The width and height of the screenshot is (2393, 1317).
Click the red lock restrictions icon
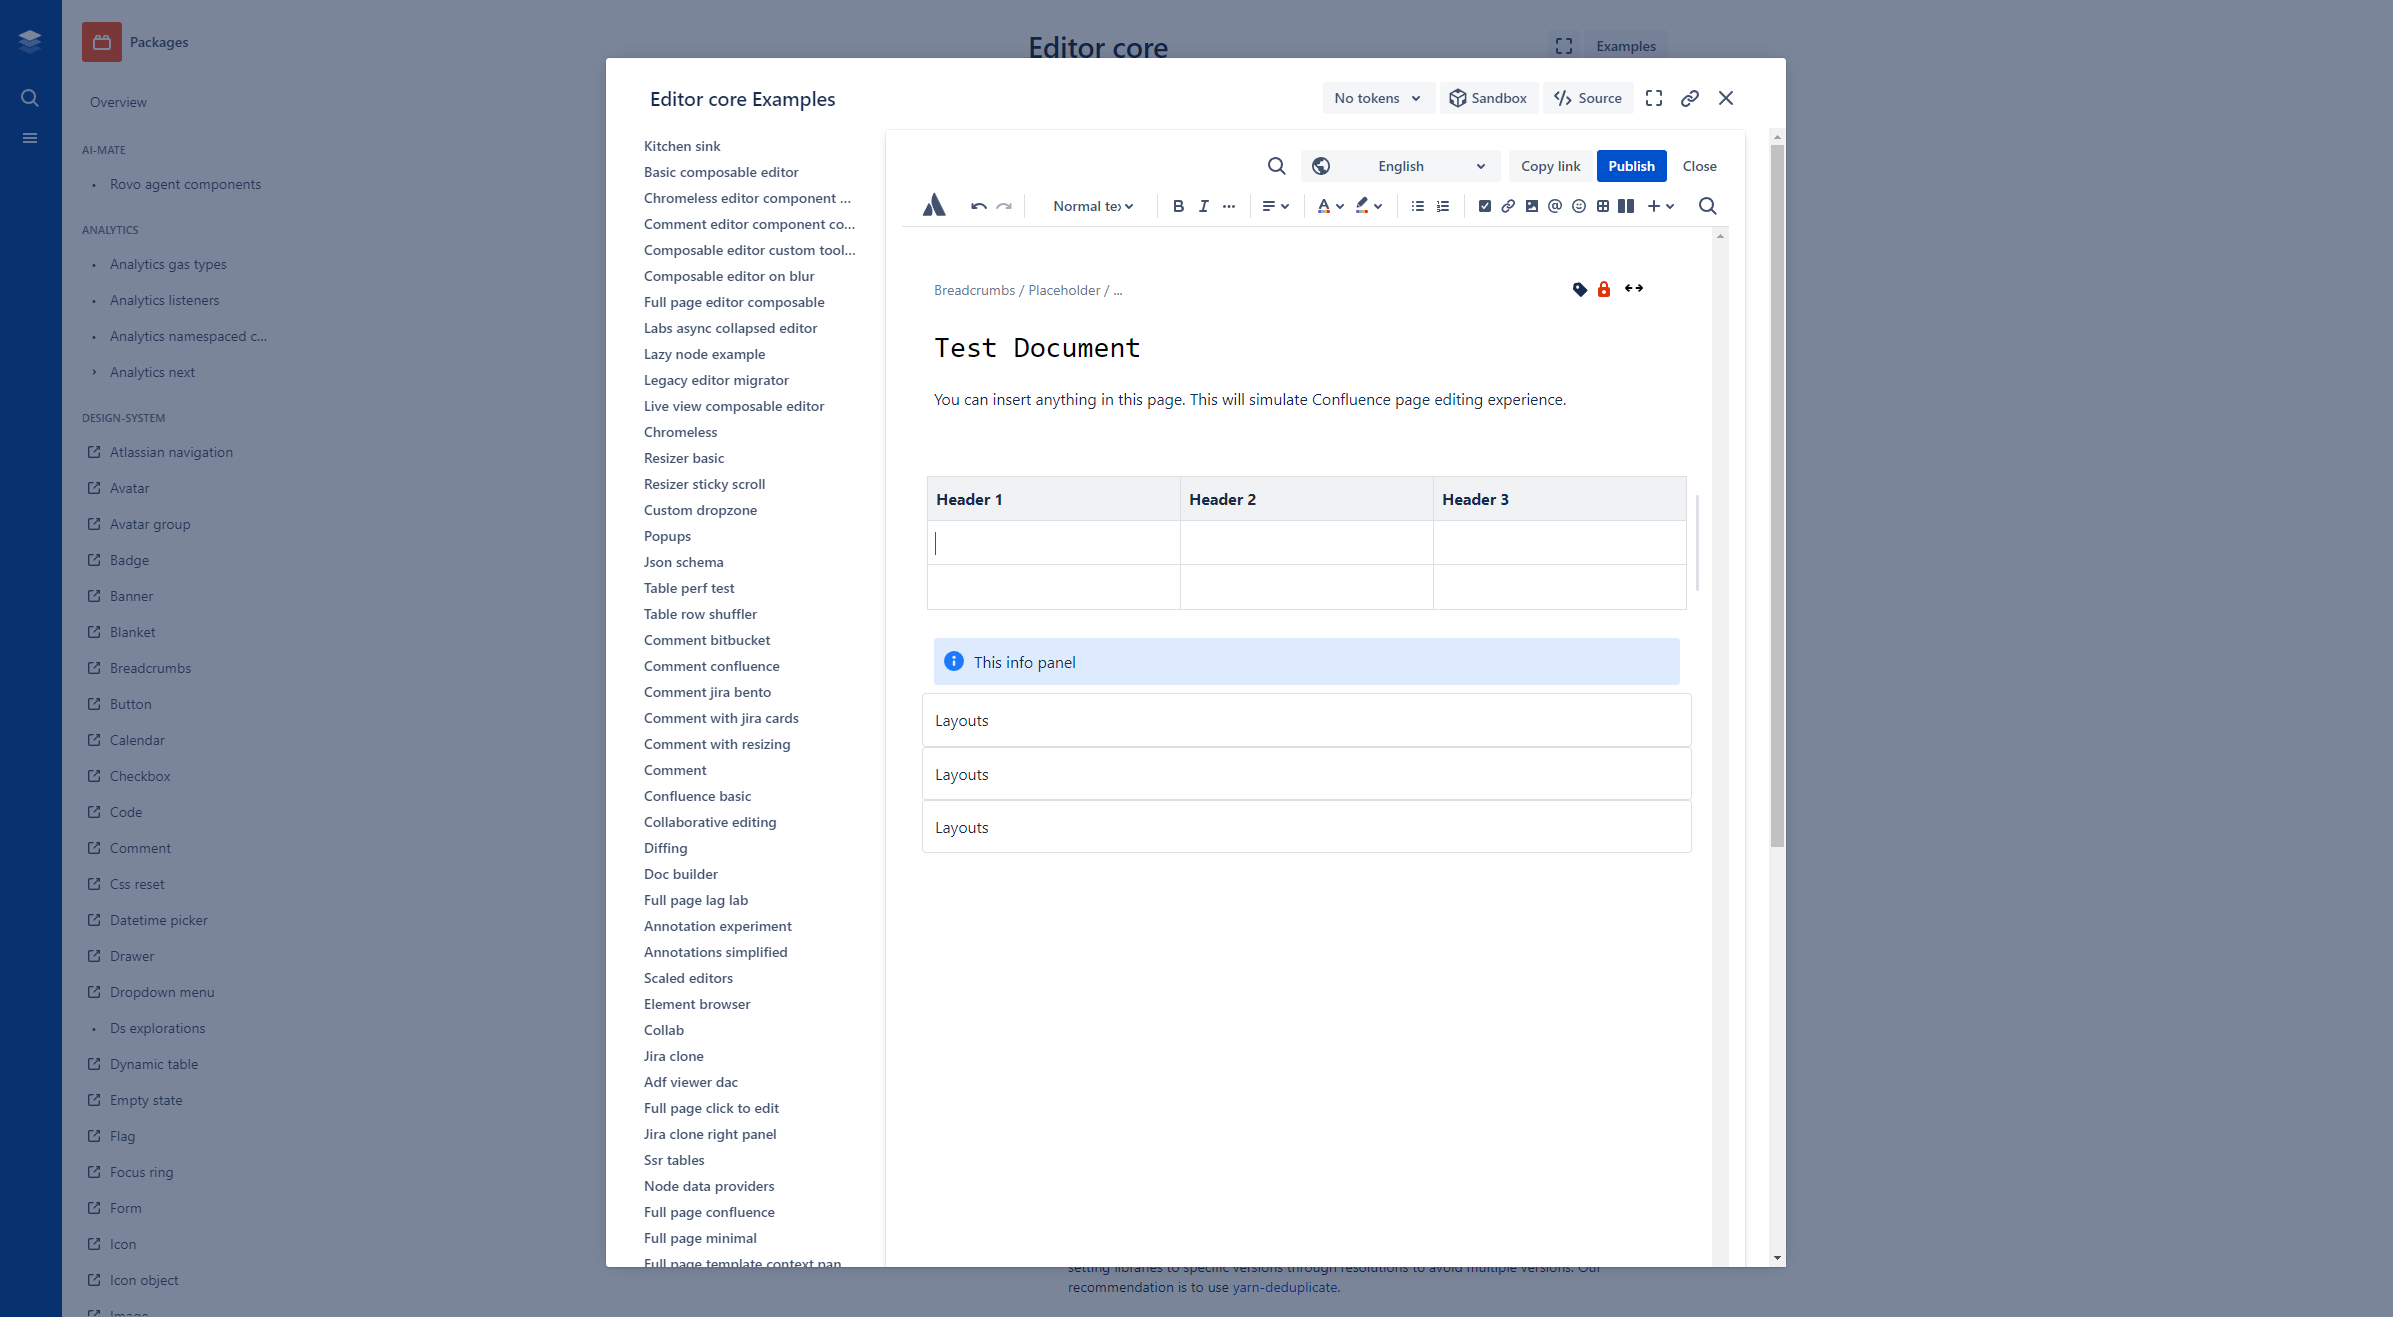point(1604,289)
